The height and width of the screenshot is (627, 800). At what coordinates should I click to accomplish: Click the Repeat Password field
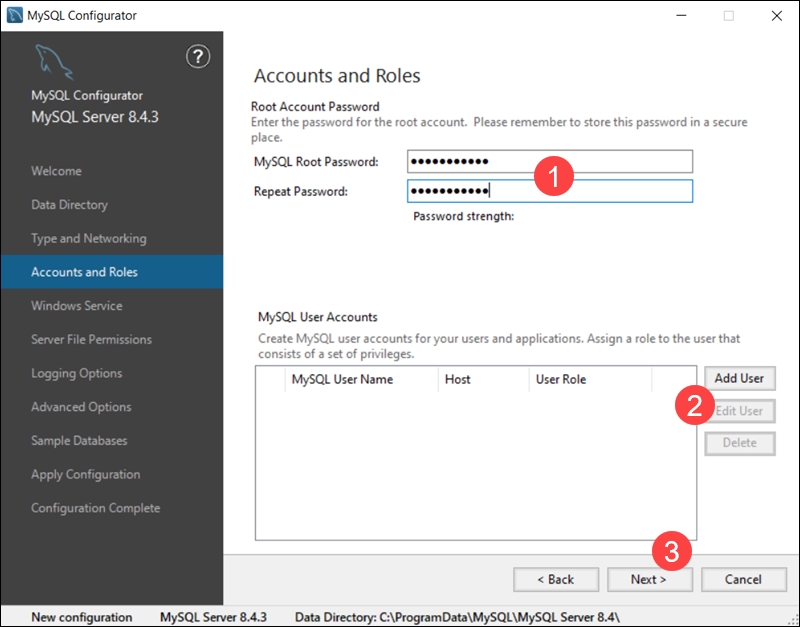tap(550, 191)
